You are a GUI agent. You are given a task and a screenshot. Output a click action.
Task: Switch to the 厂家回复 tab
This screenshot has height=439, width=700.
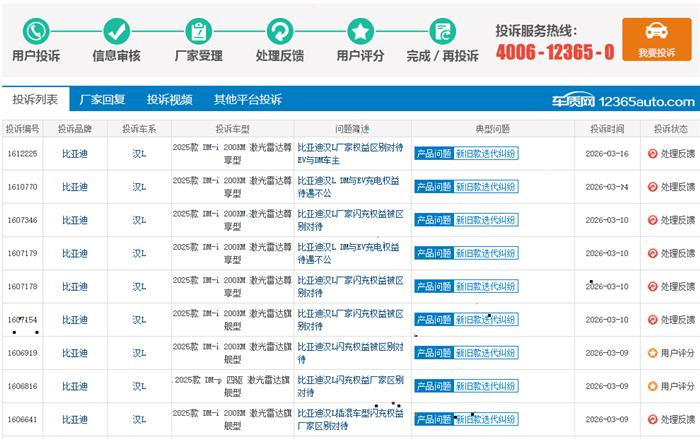tap(102, 100)
